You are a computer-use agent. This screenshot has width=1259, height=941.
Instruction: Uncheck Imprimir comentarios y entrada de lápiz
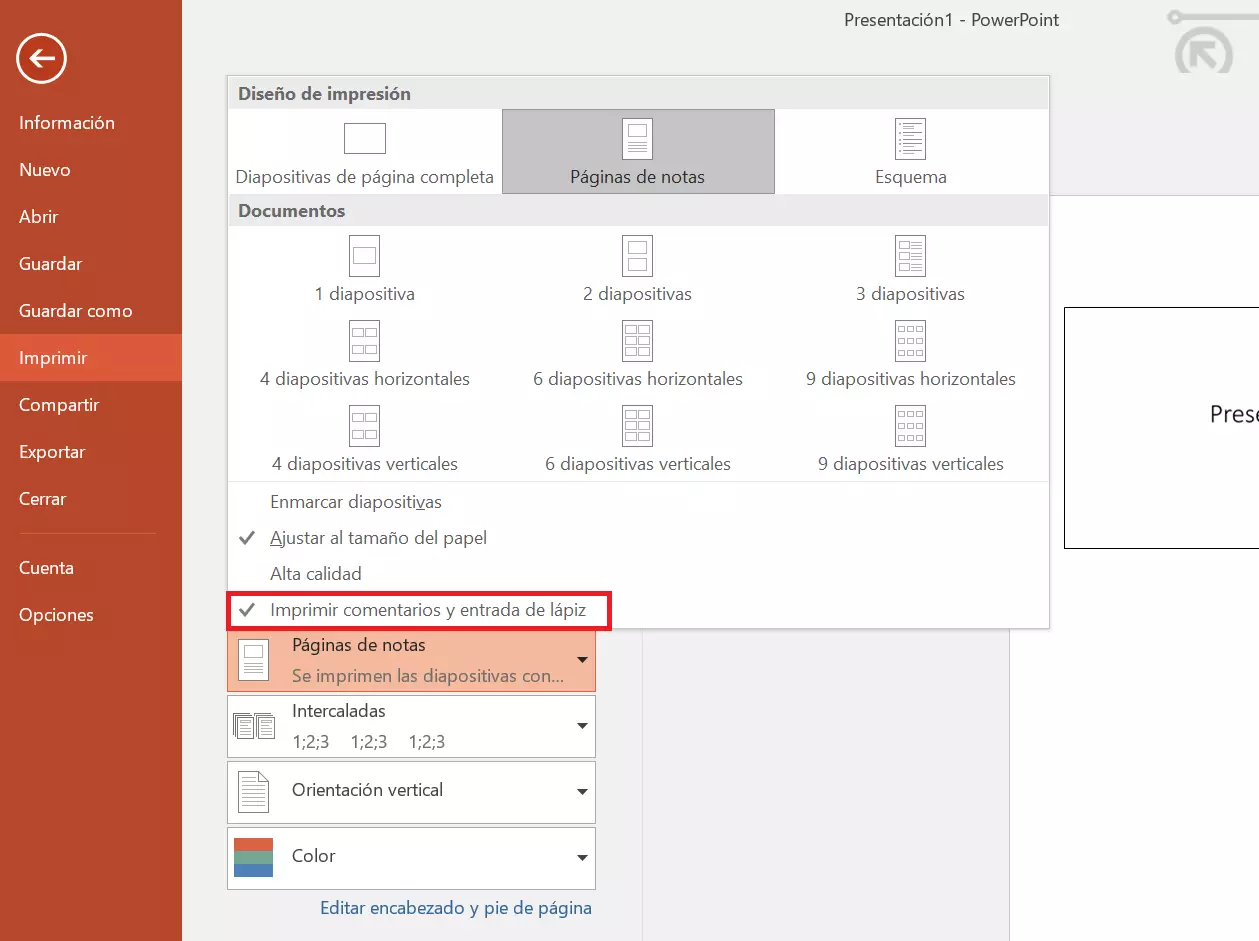[x=638, y=609]
